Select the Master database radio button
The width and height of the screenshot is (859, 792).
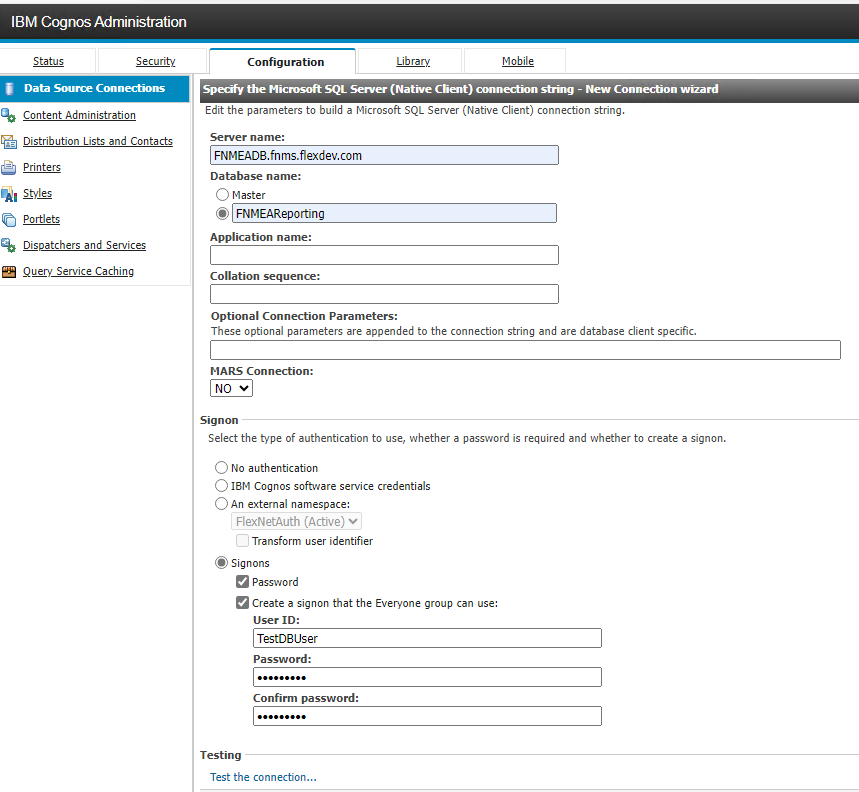pyautogui.click(x=222, y=194)
